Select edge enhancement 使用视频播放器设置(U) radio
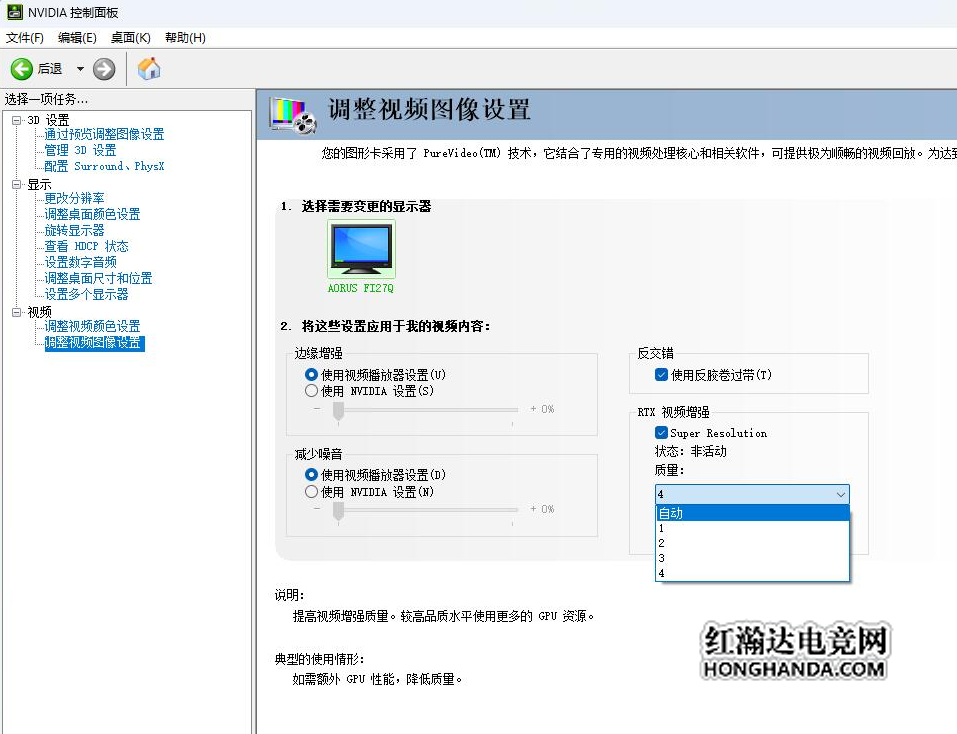957x734 pixels. coord(311,375)
